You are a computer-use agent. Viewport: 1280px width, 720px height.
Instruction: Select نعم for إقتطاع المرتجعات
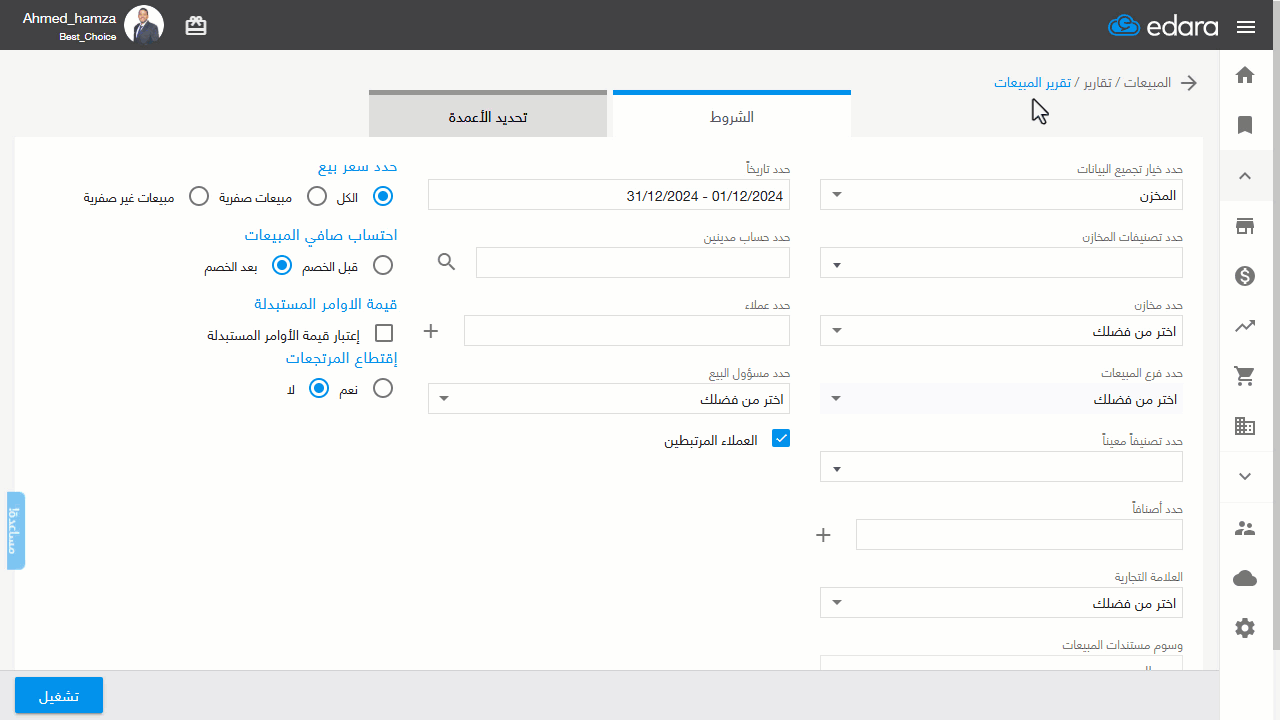[383, 388]
